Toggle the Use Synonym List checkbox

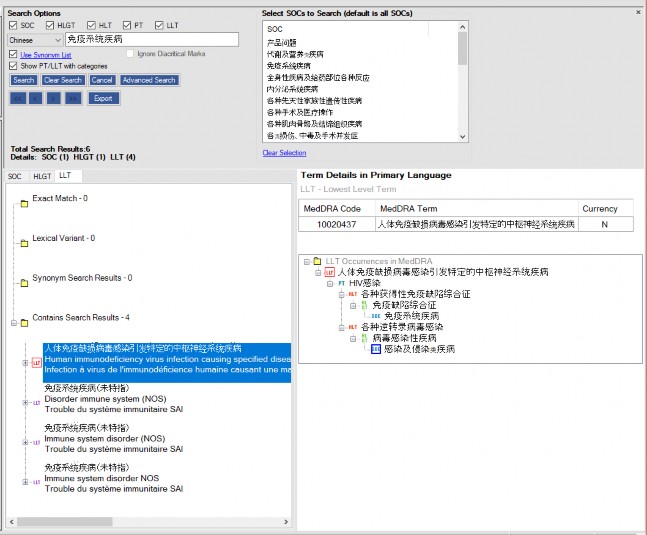coord(13,53)
